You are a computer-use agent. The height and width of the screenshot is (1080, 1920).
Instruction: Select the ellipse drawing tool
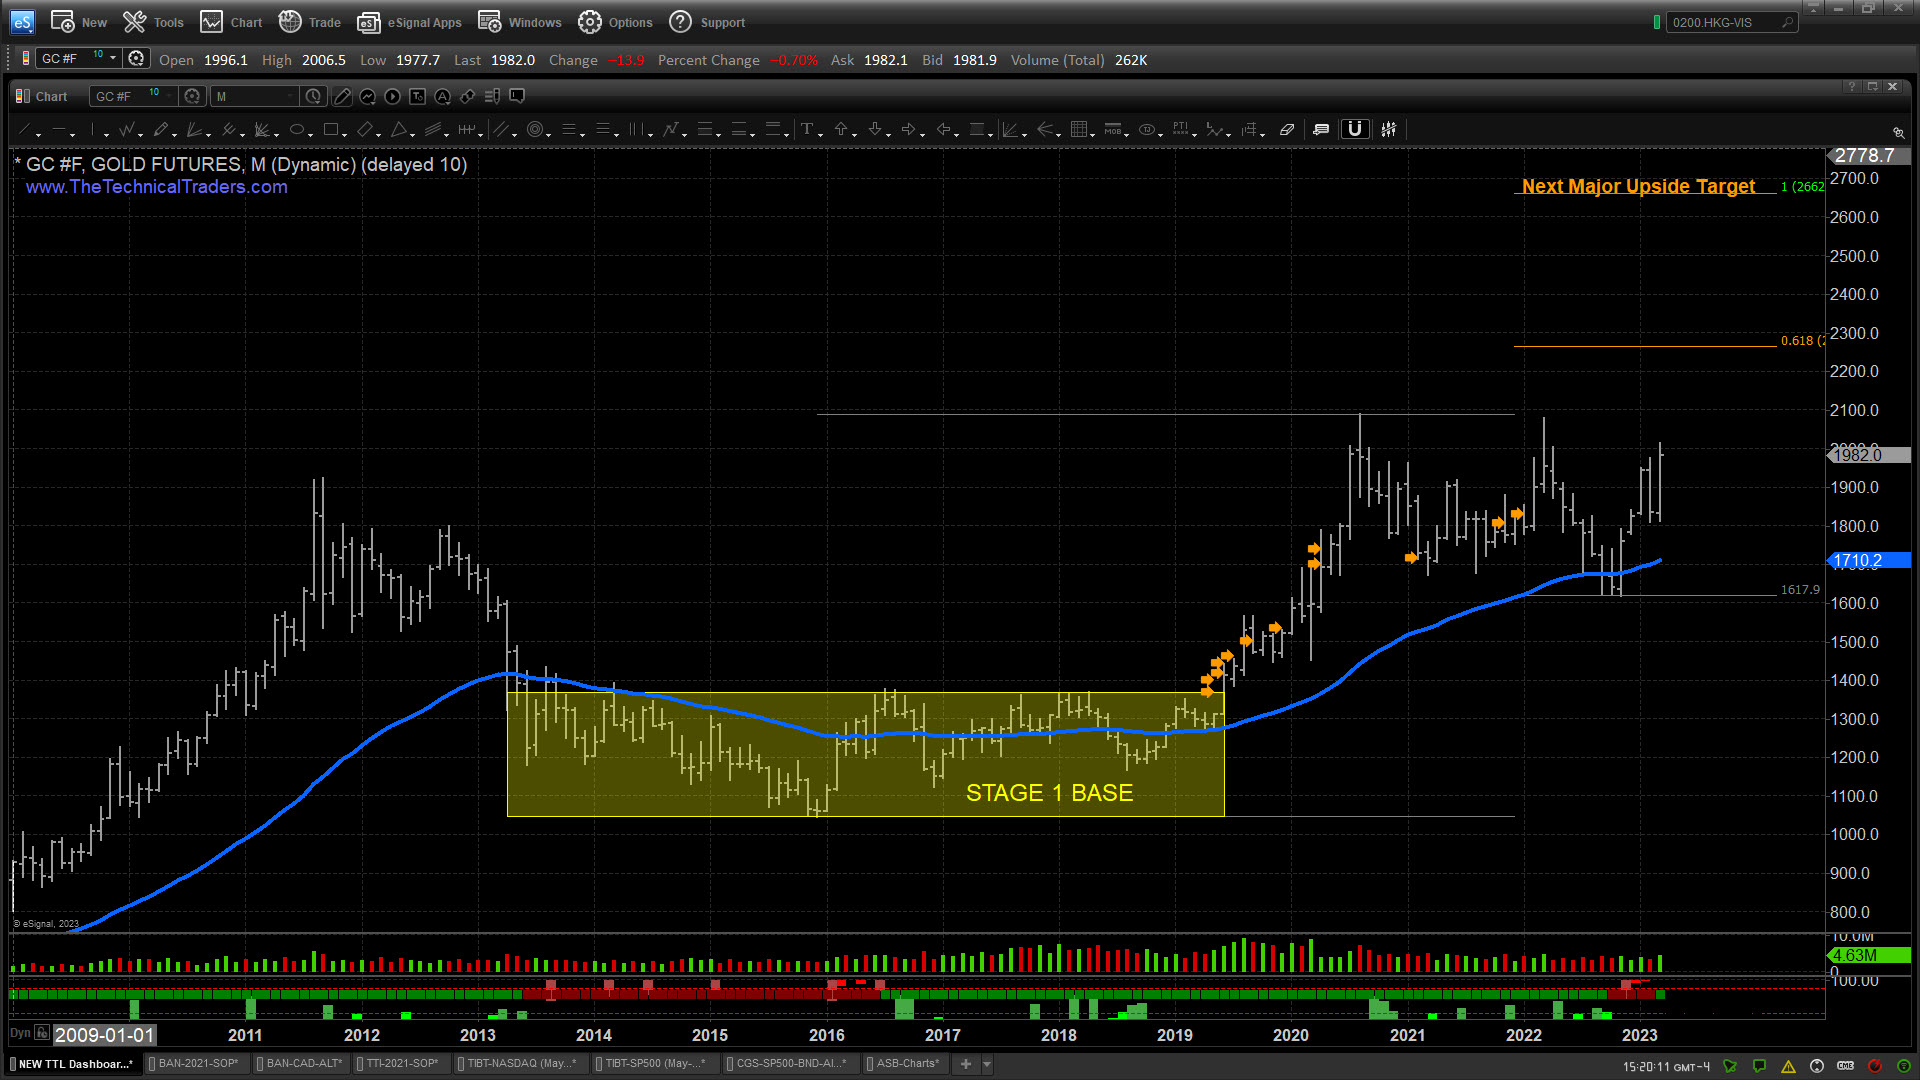click(x=297, y=129)
